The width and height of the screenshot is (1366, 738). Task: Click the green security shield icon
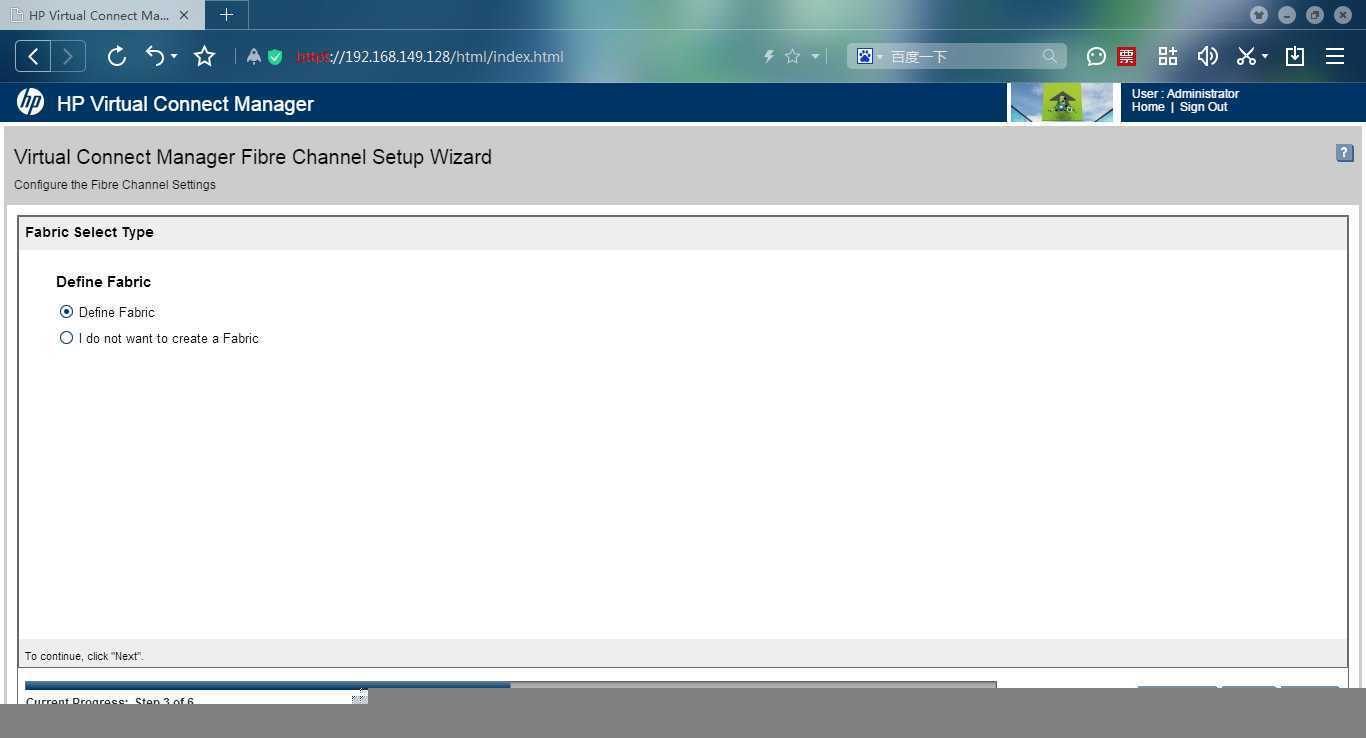point(275,57)
